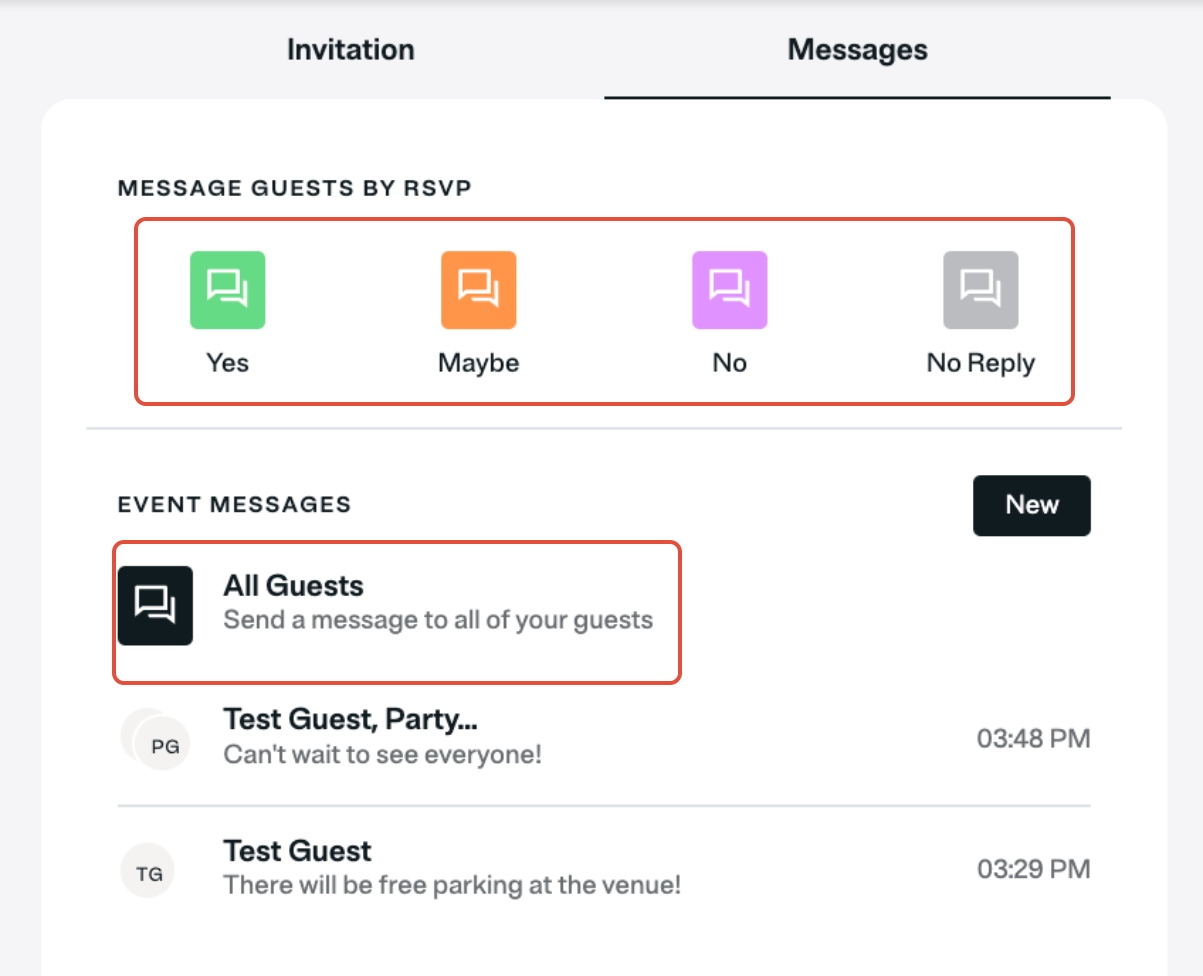Click the New button to compose a message
The image size is (1203, 976).
1031,505
